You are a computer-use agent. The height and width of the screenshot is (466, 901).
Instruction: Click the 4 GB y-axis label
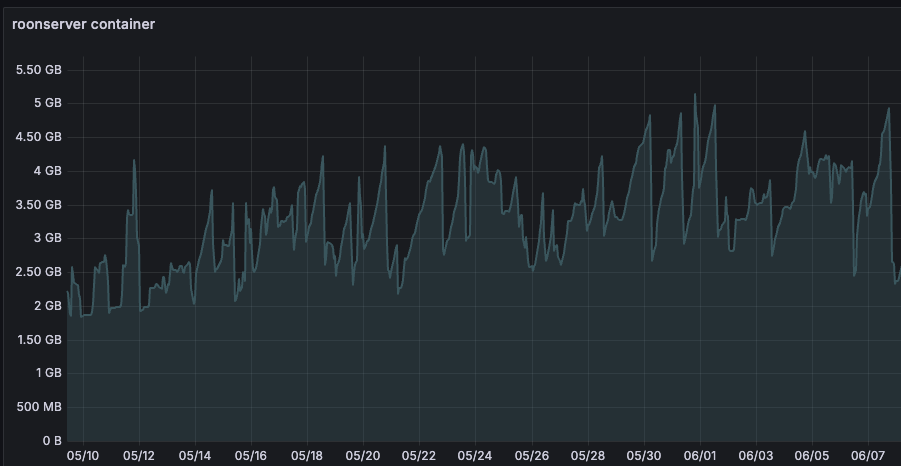tap(48, 171)
